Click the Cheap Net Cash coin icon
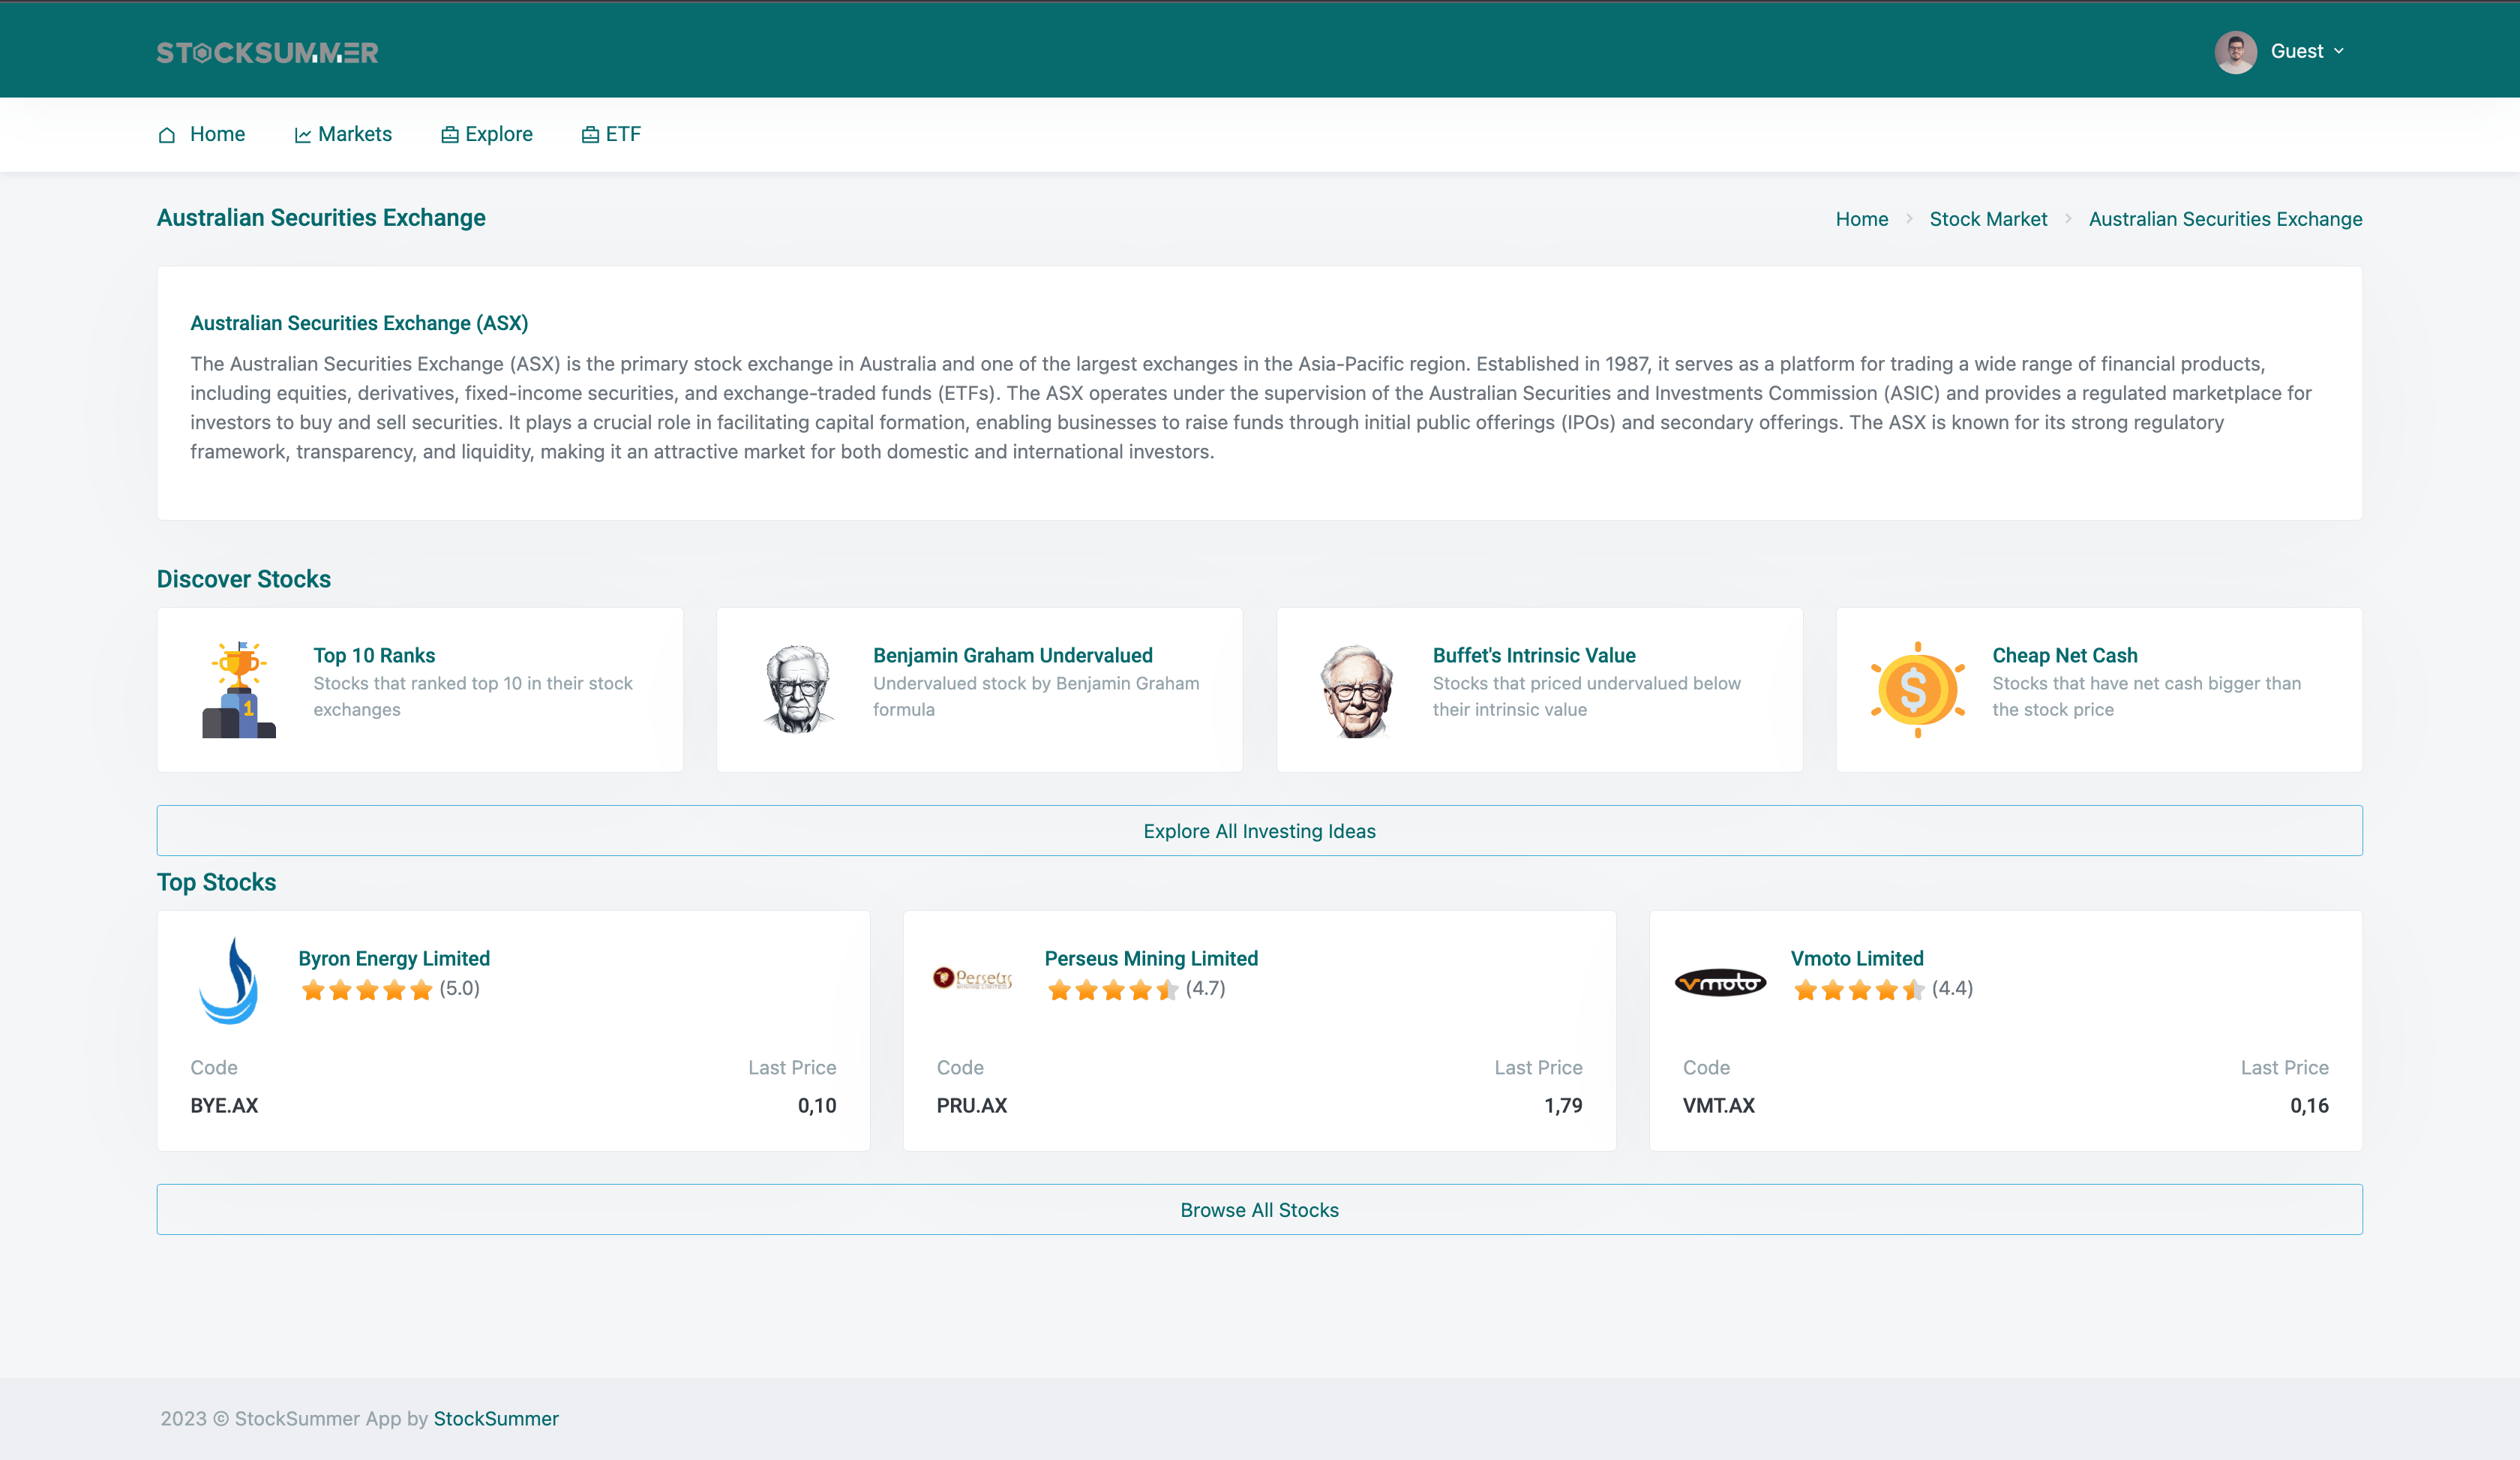The height and width of the screenshot is (1460, 2520). click(x=1917, y=689)
